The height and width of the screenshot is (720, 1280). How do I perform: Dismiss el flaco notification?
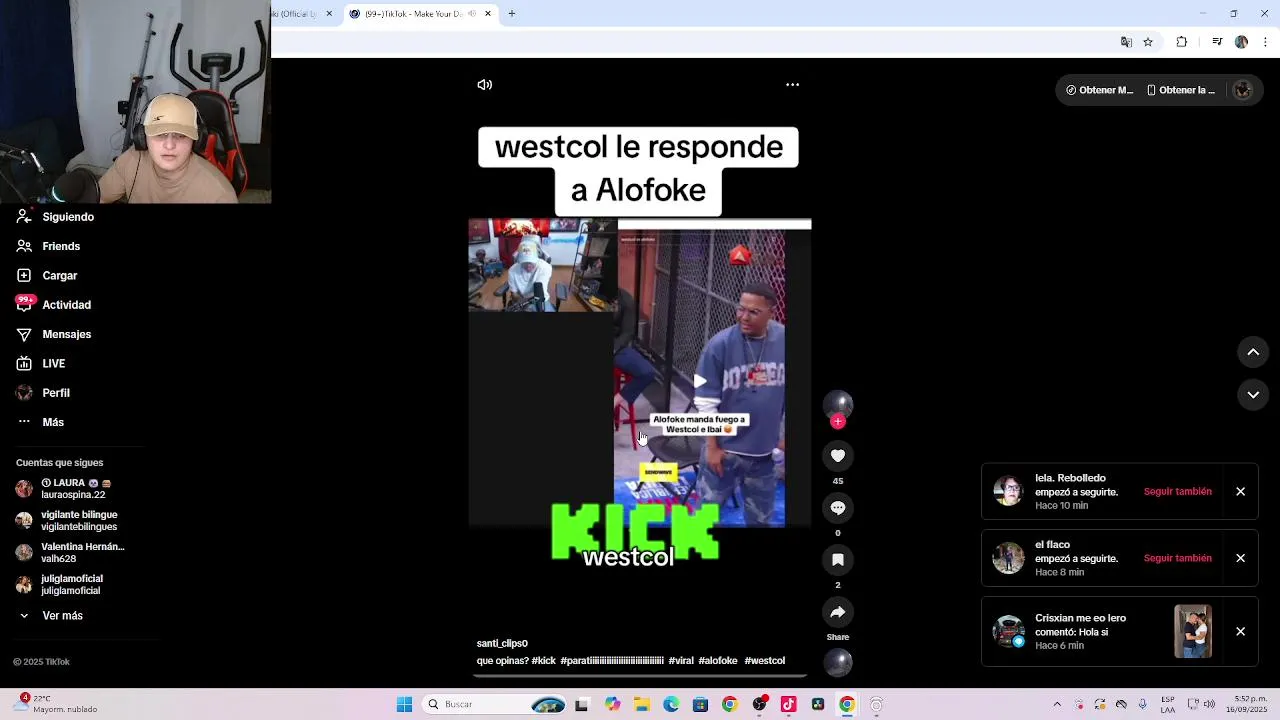click(1240, 558)
